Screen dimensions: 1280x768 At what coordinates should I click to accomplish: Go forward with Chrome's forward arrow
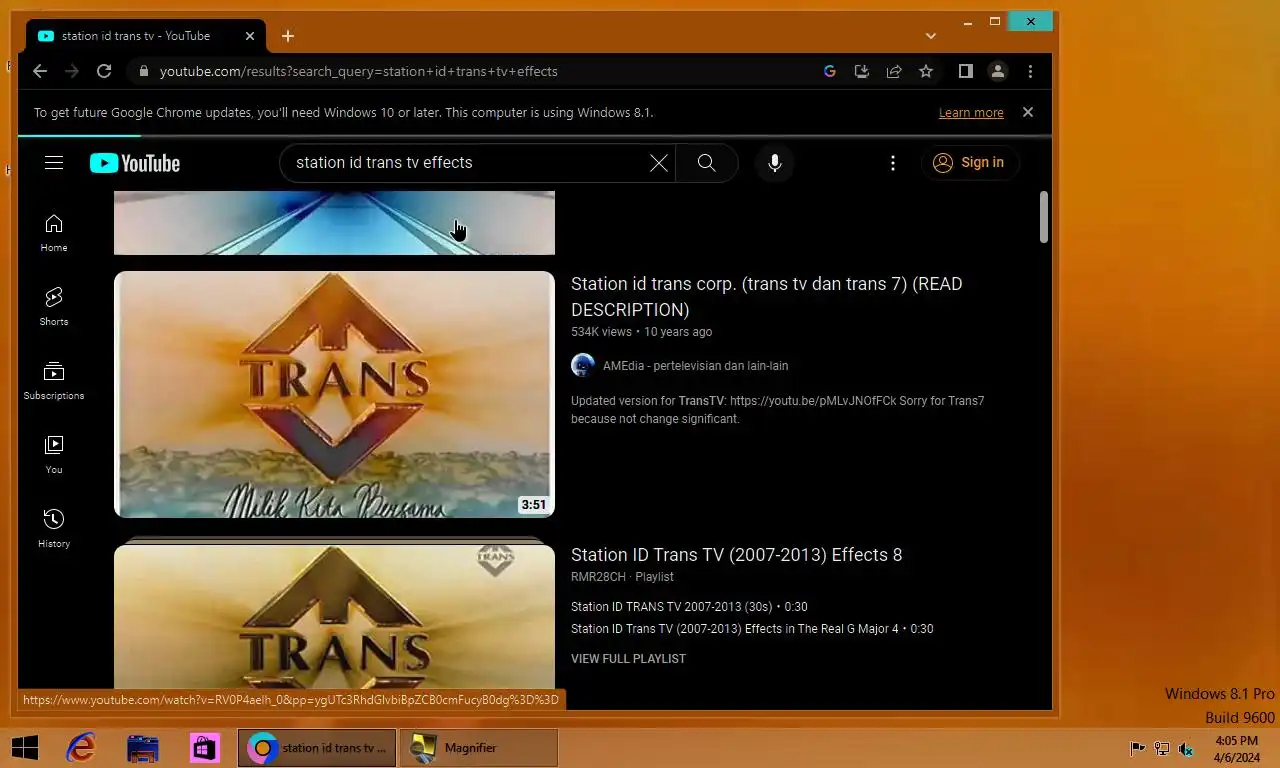(x=72, y=71)
